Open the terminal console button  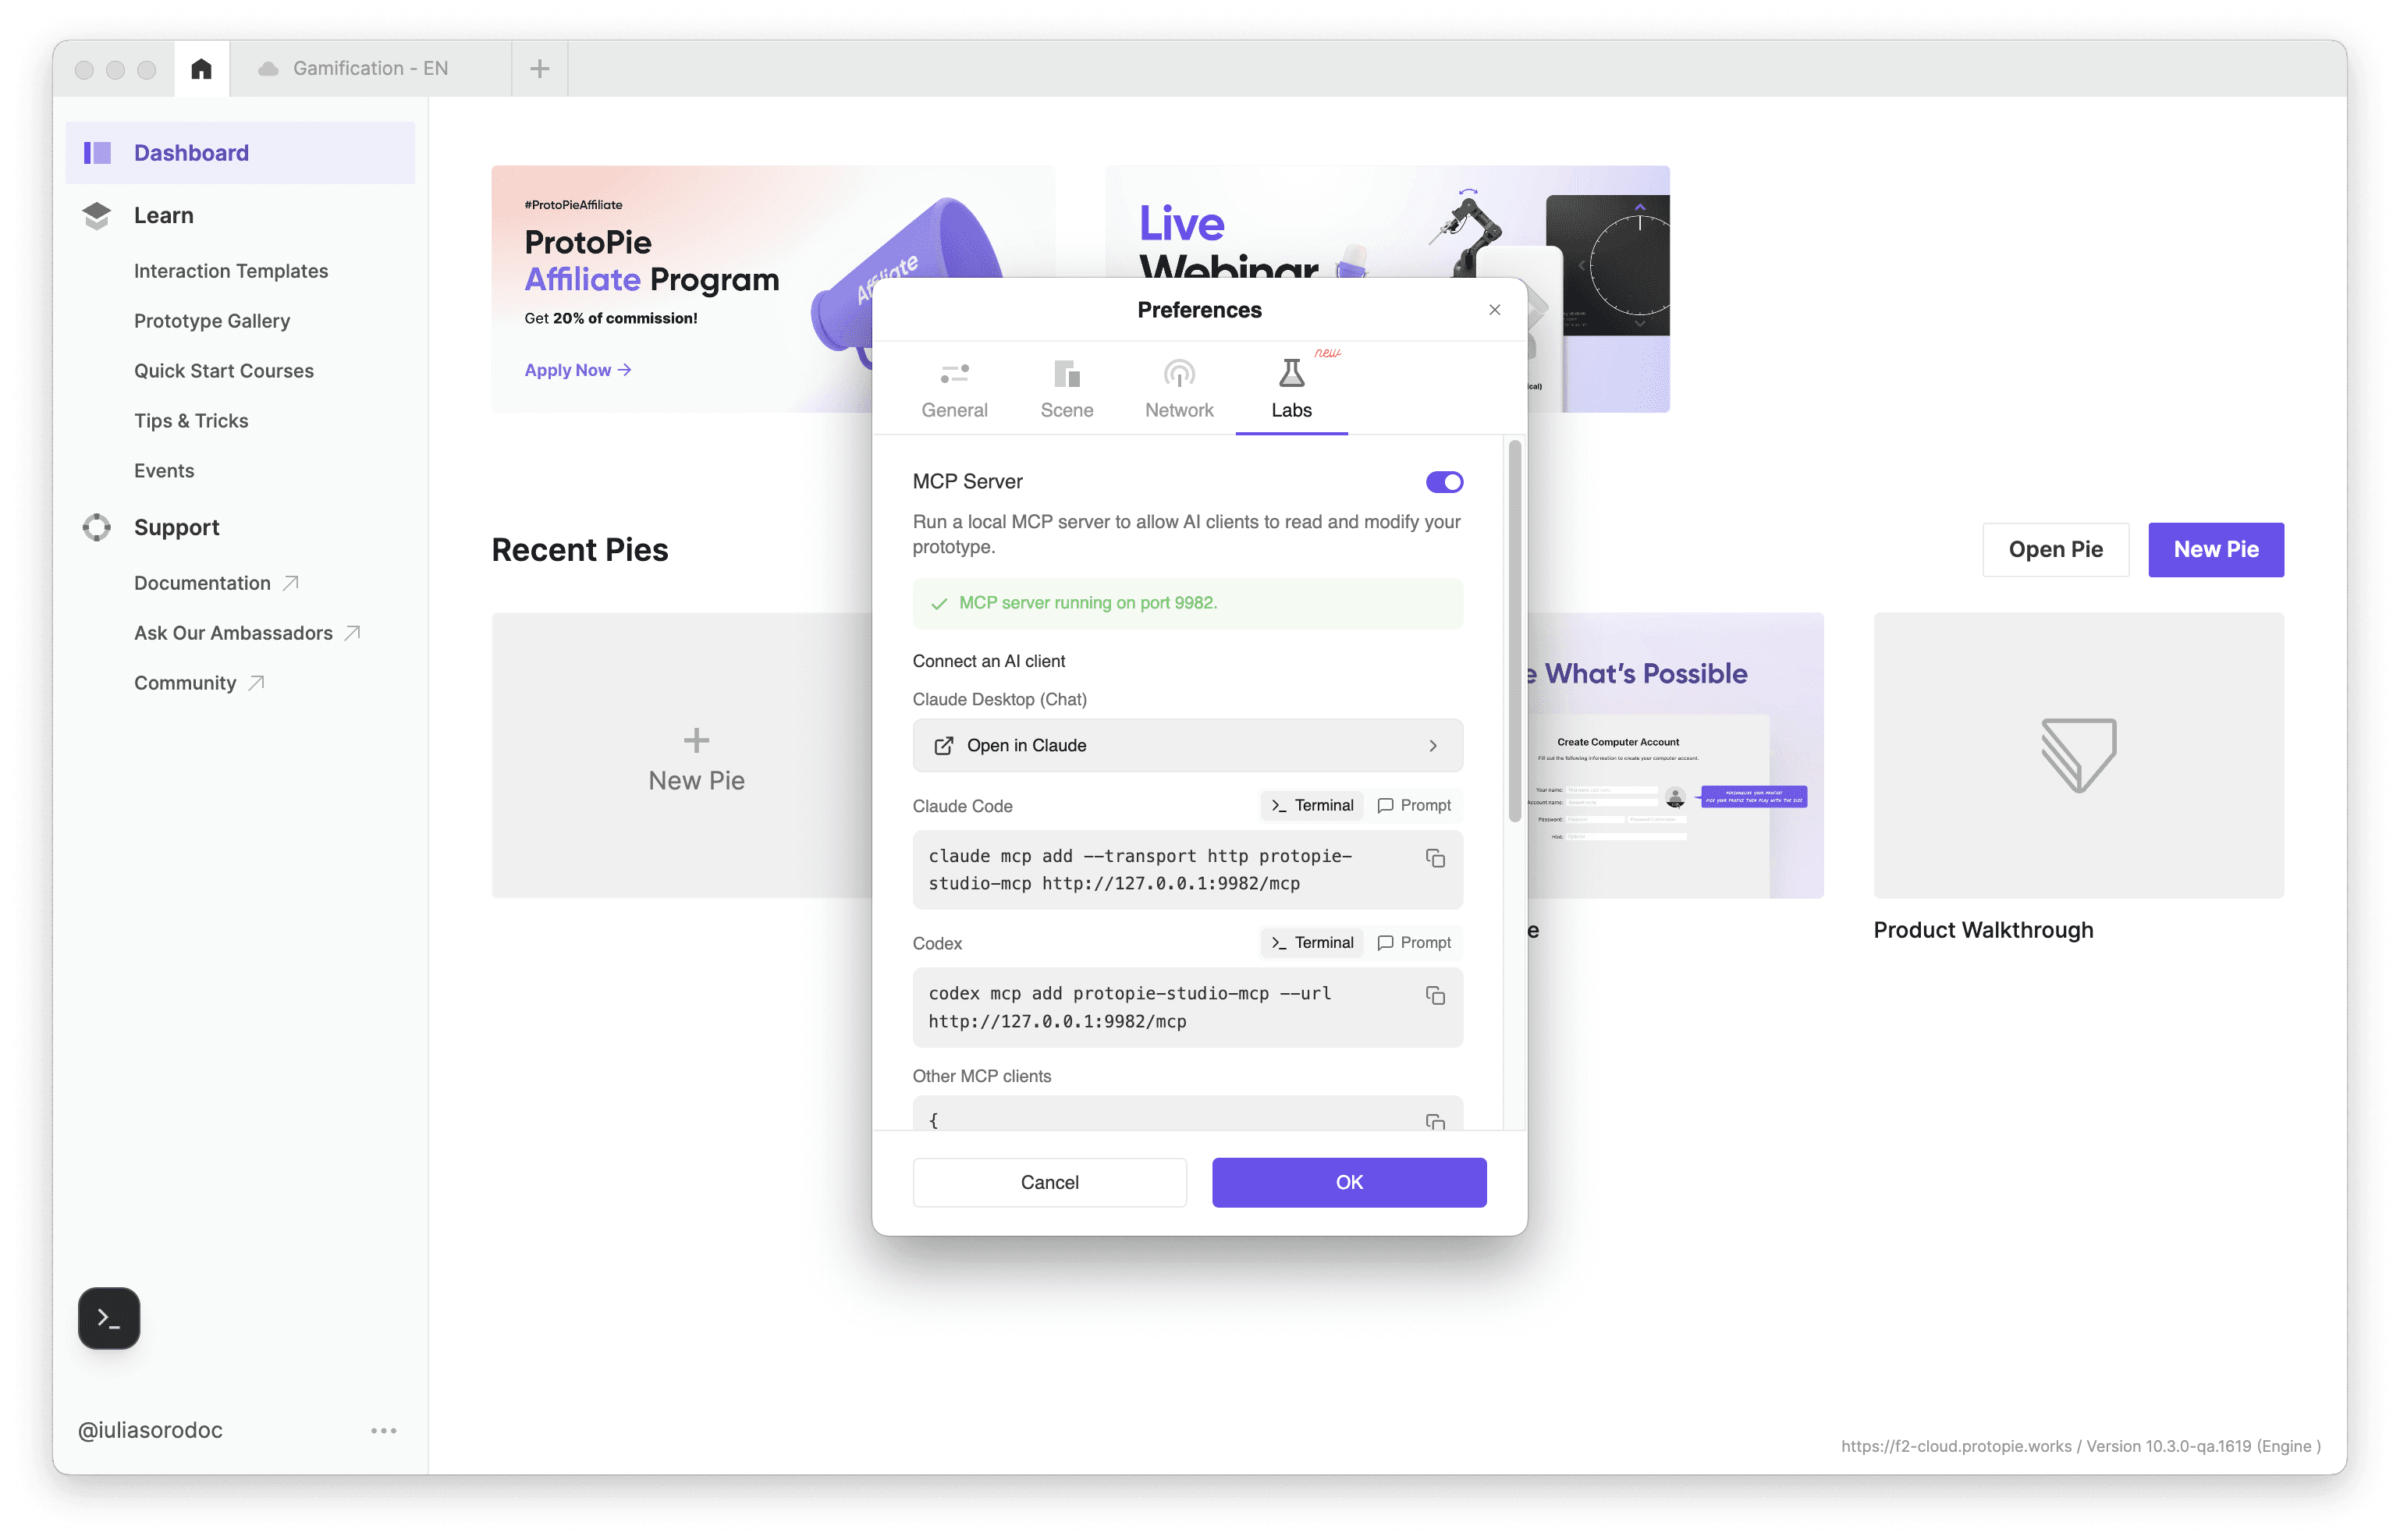click(109, 1318)
